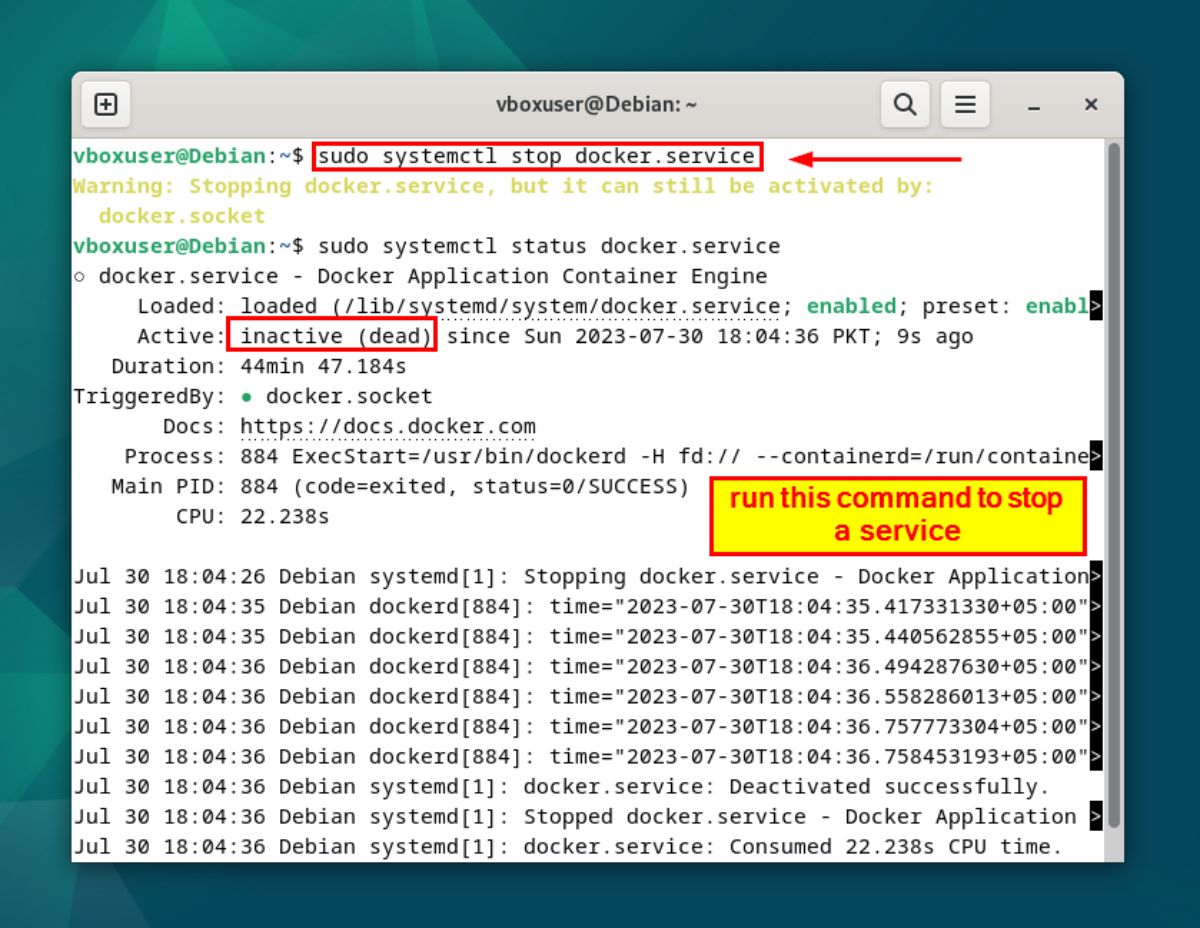Open the hamburger menu

pyautogui.click(x=965, y=104)
